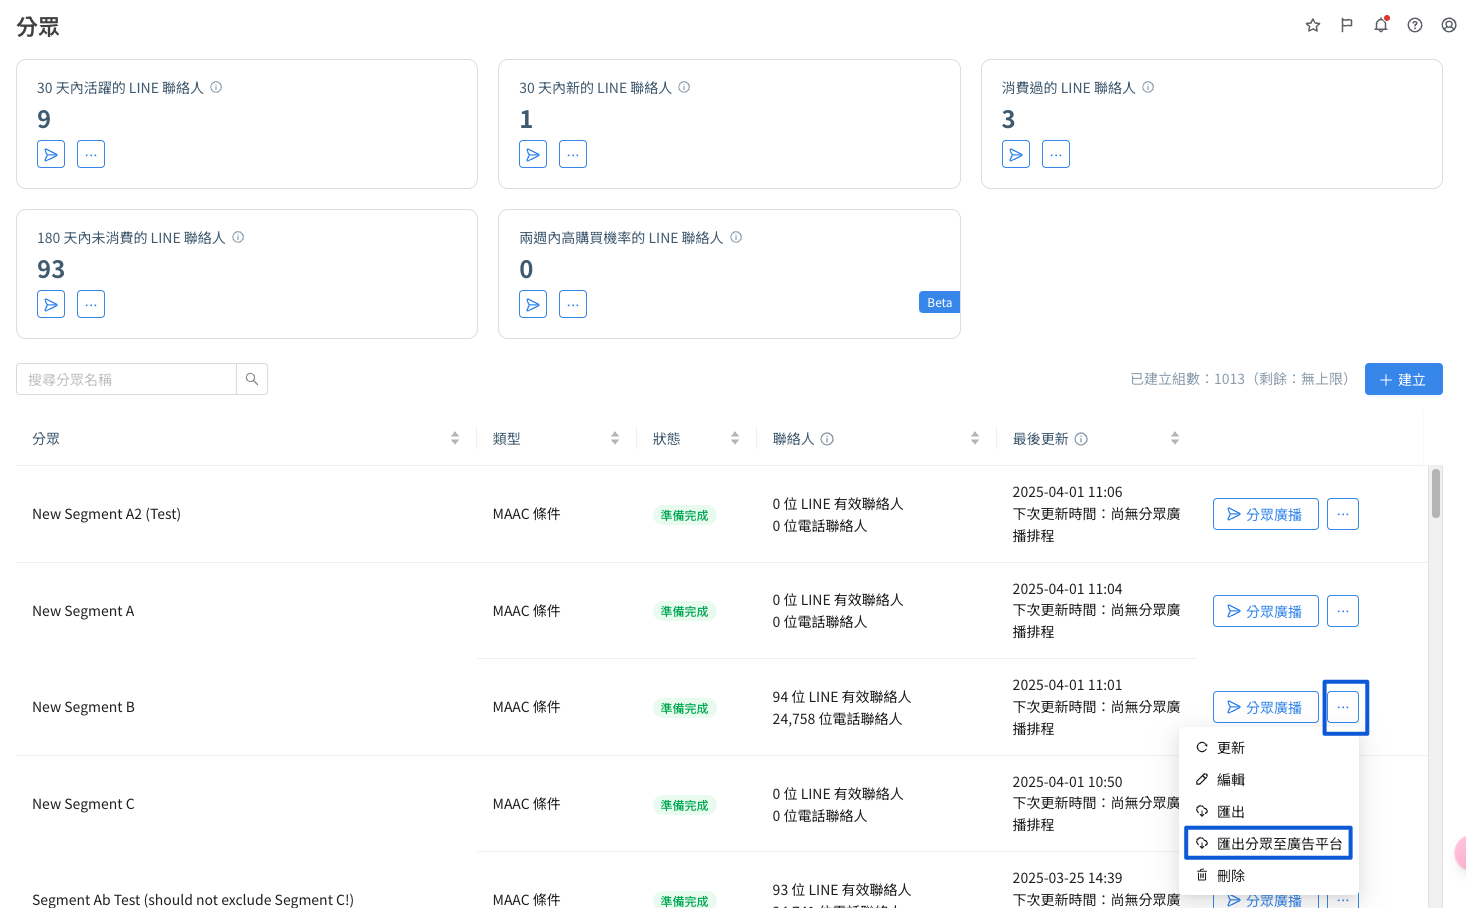Screen dimensions: 1466x908
Task: Sort table by 分眾 column
Action: (x=455, y=438)
